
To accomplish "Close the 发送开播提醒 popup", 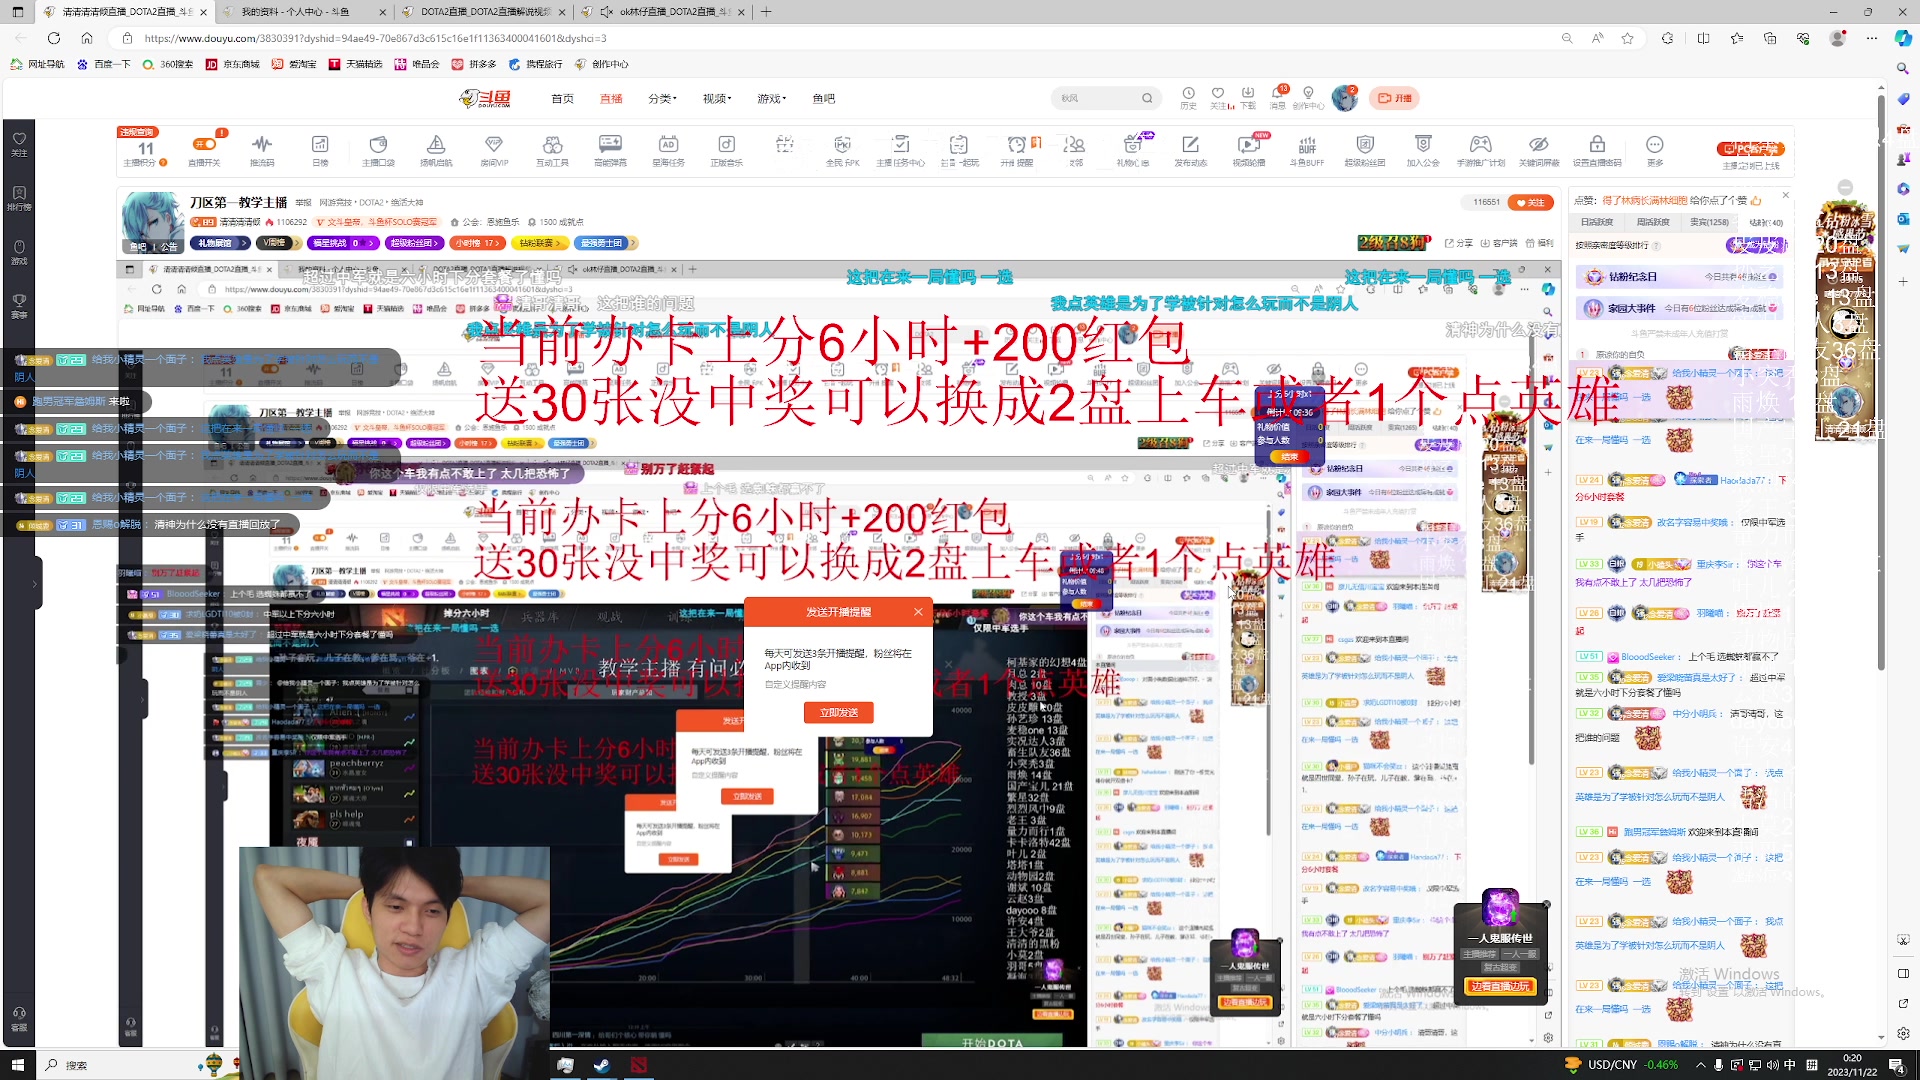I will 918,611.
